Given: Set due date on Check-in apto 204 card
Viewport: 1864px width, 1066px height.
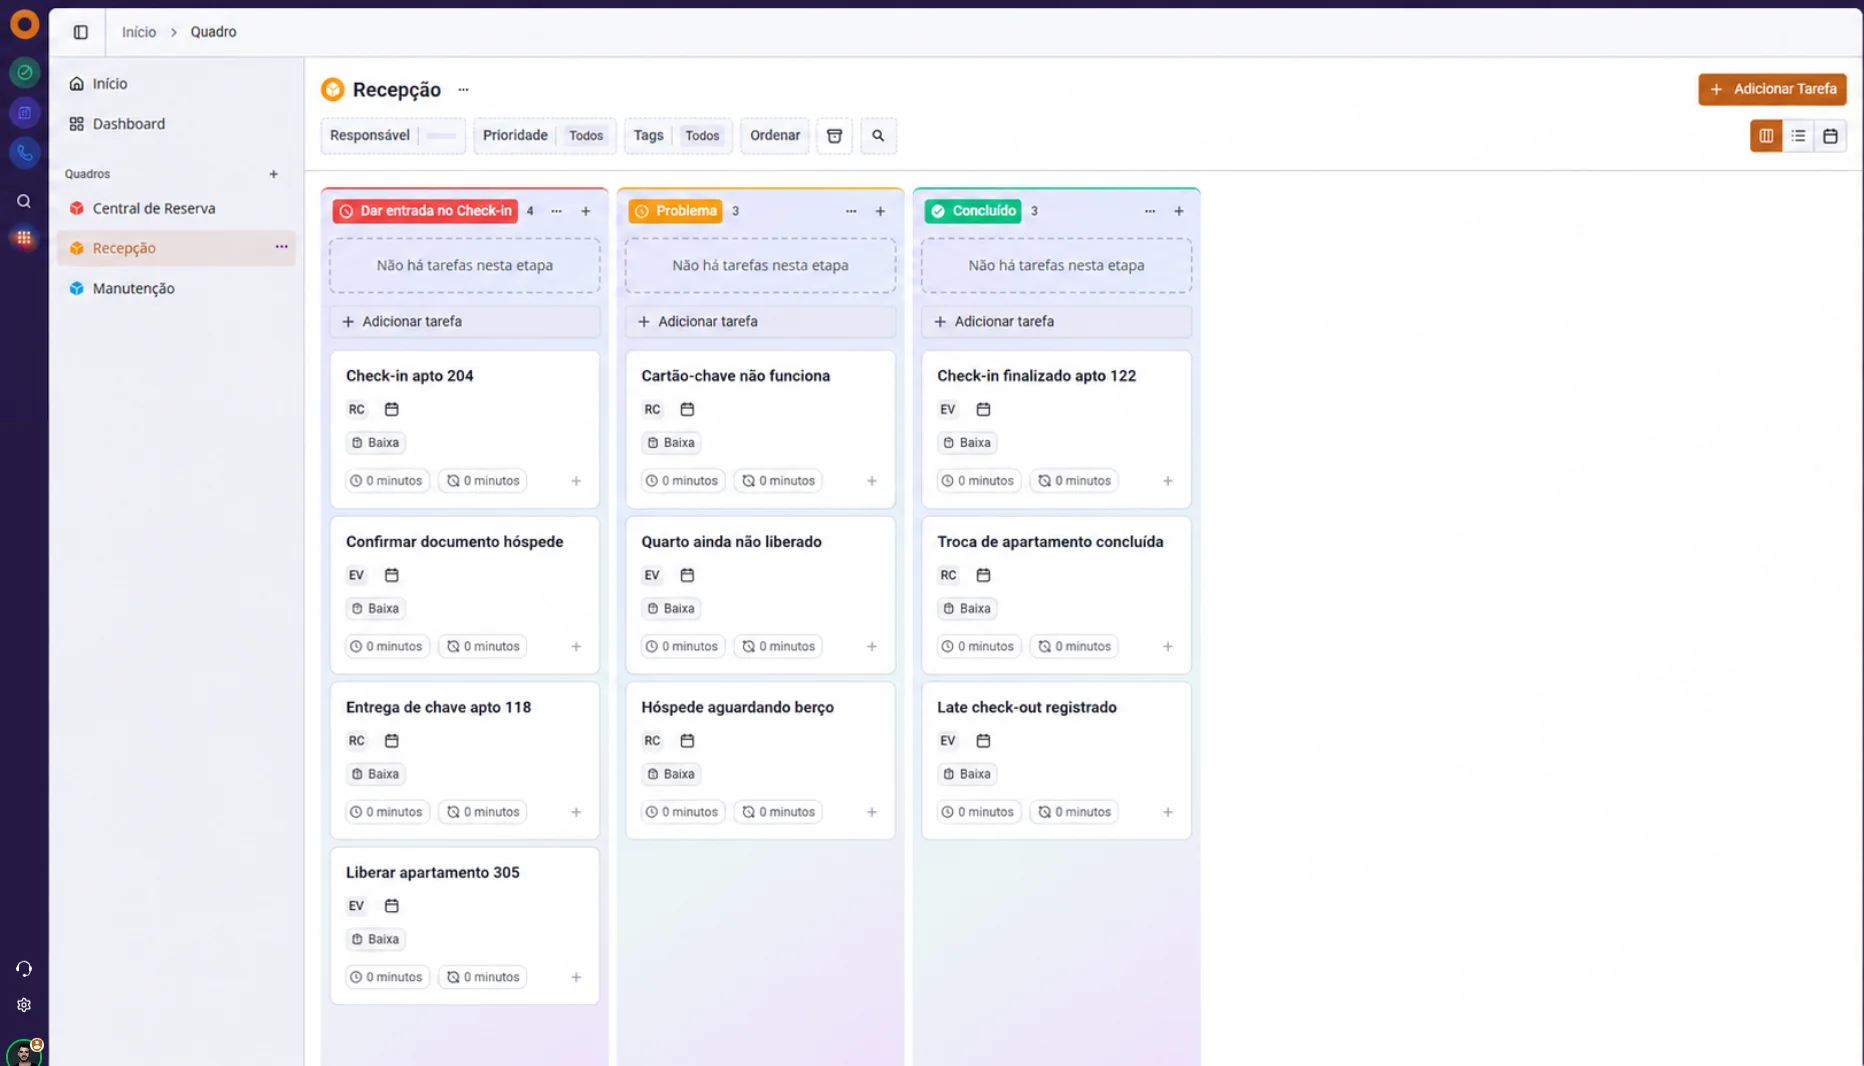Looking at the screenshot, I should 392,409.
